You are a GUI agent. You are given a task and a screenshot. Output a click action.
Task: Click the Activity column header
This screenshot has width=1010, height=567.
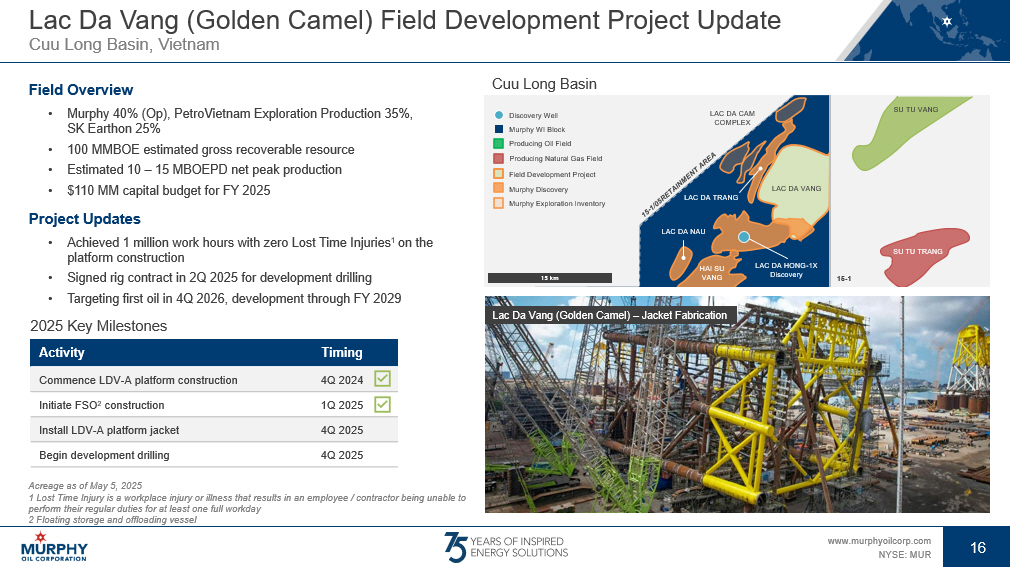click(62, 353)
